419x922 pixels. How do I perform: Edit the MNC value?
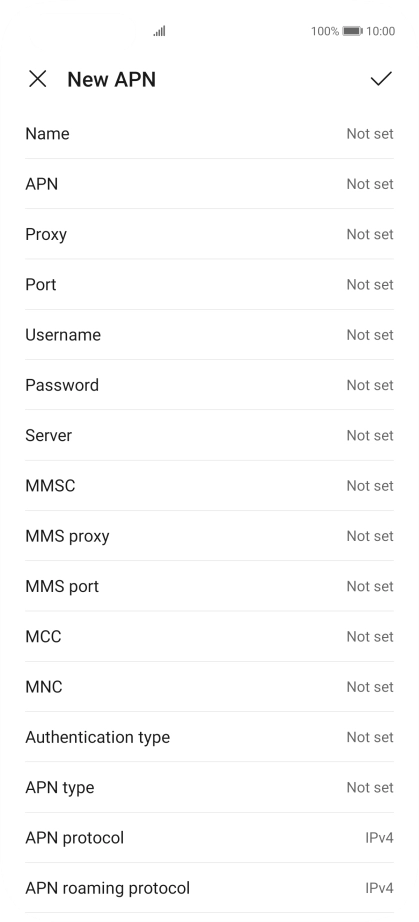click(x=209, y=687)
